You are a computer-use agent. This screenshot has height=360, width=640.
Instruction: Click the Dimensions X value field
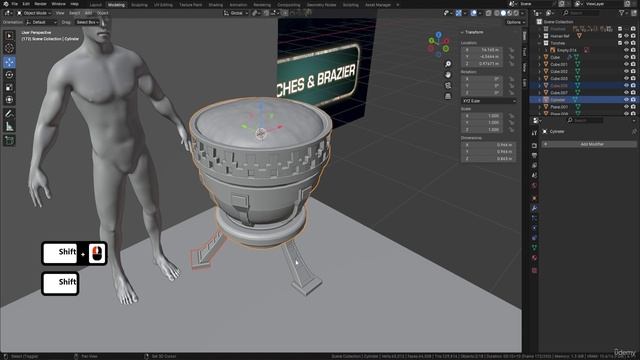pos(488,145)
